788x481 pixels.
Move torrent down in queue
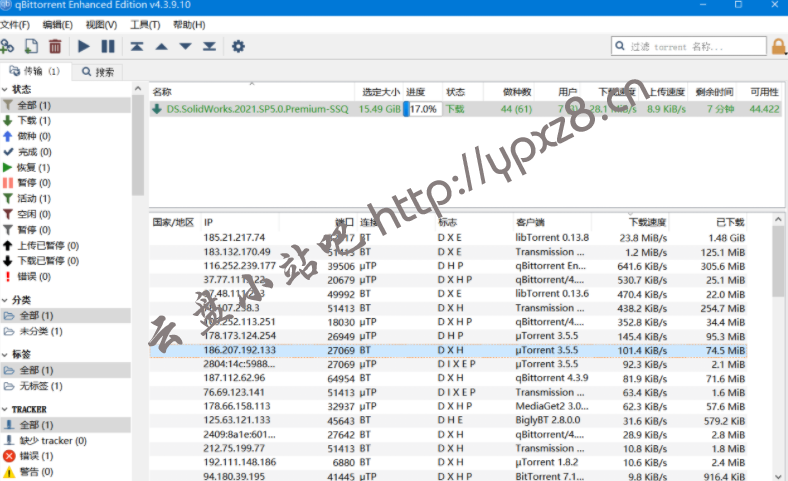(x=185, y=46)
